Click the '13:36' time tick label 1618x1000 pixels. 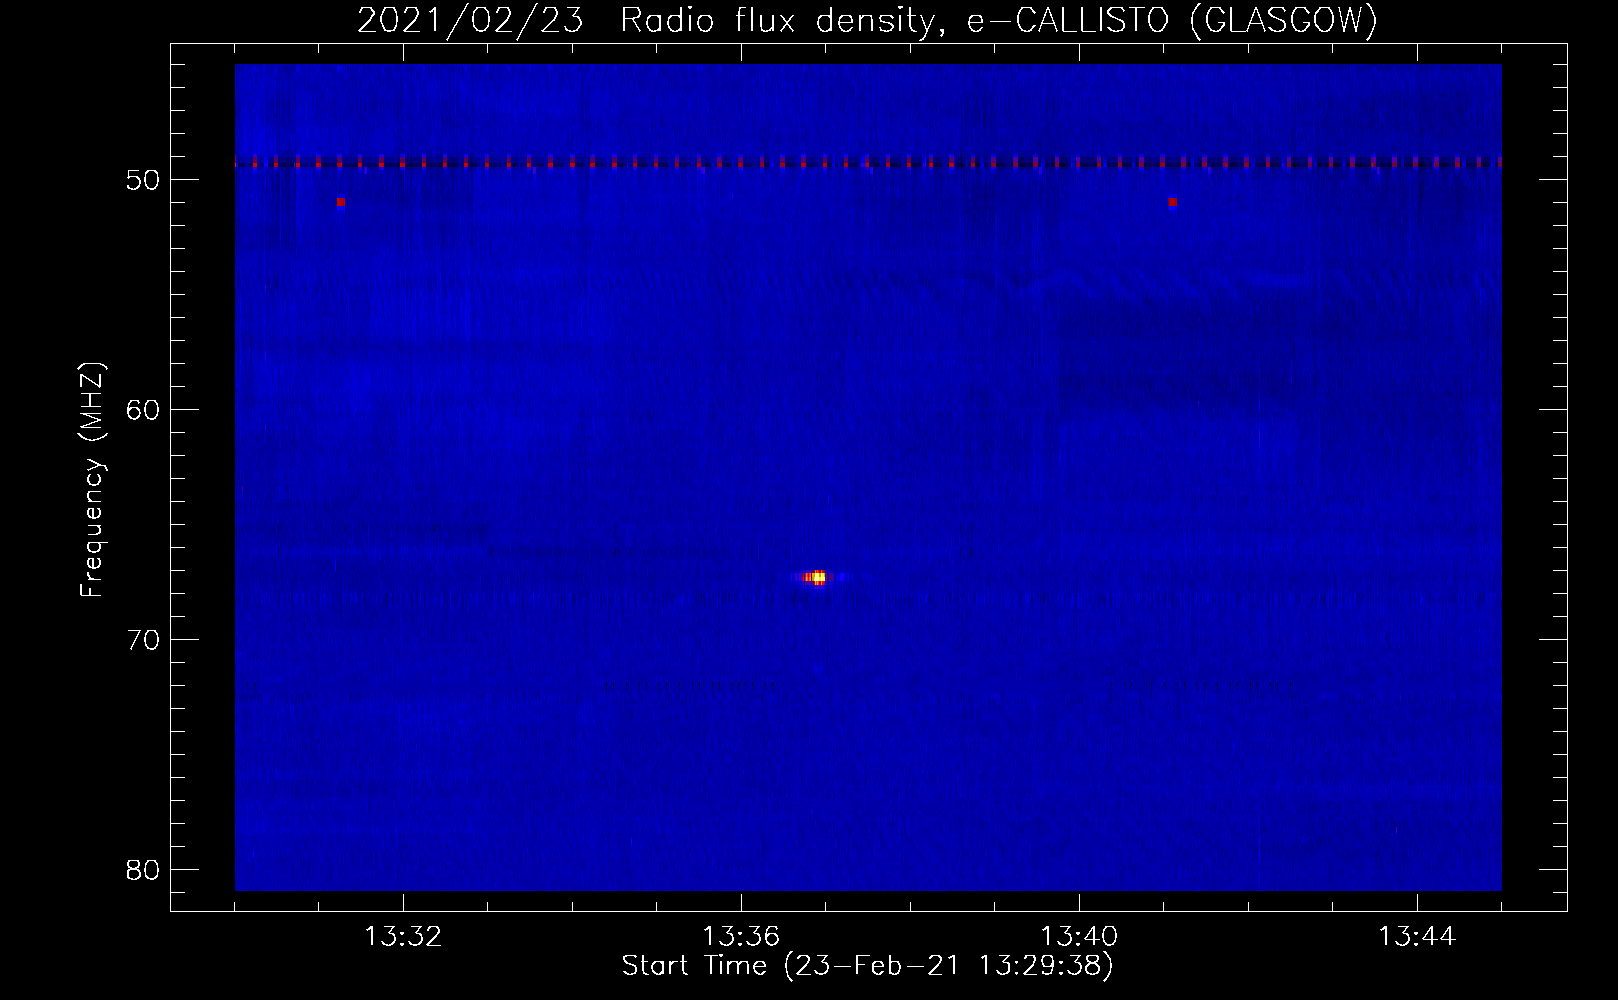(741, 937)
